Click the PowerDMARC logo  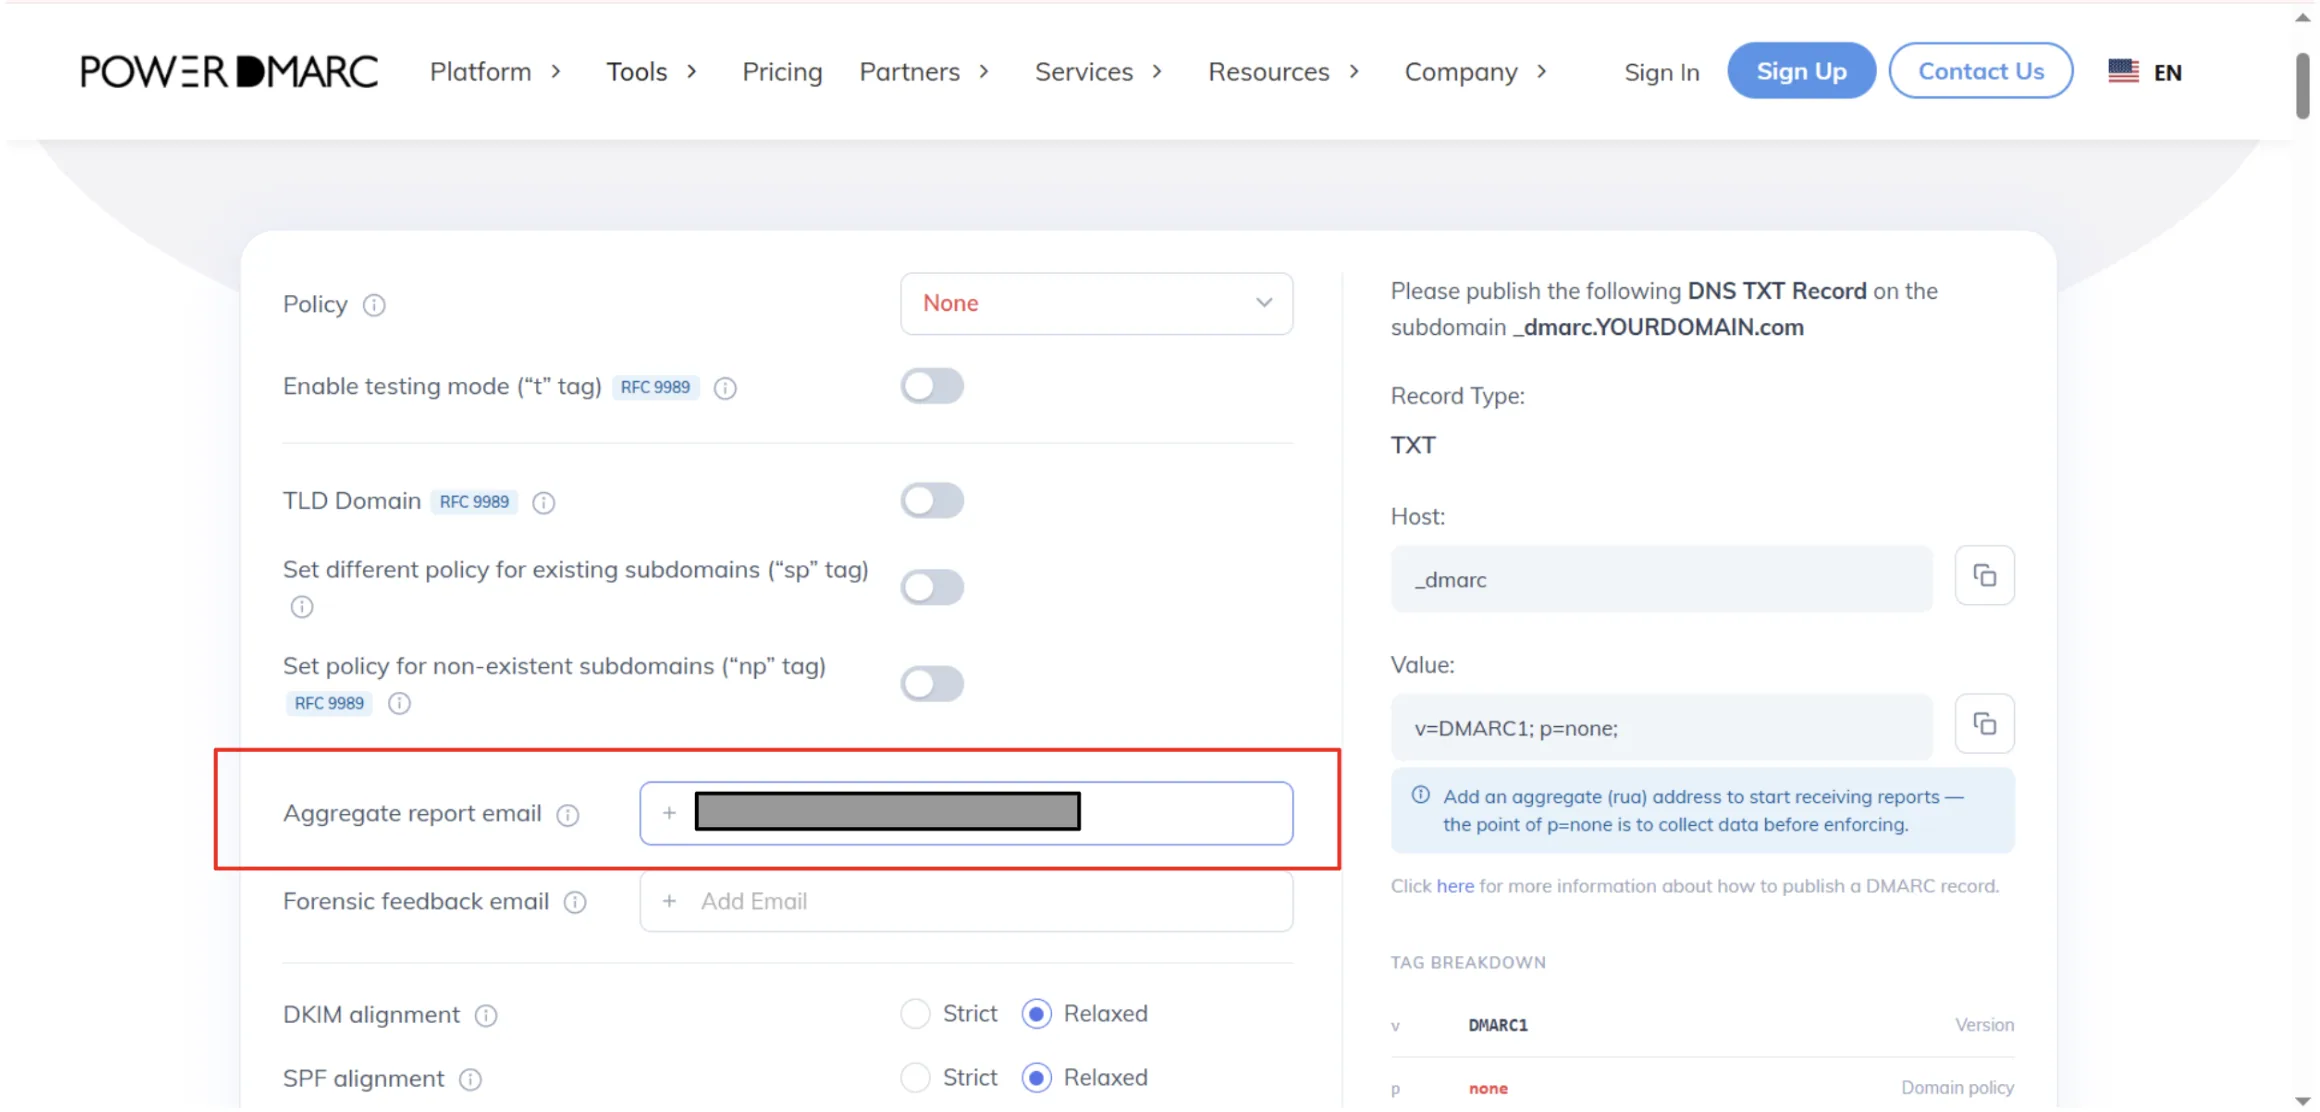(229, 71)
